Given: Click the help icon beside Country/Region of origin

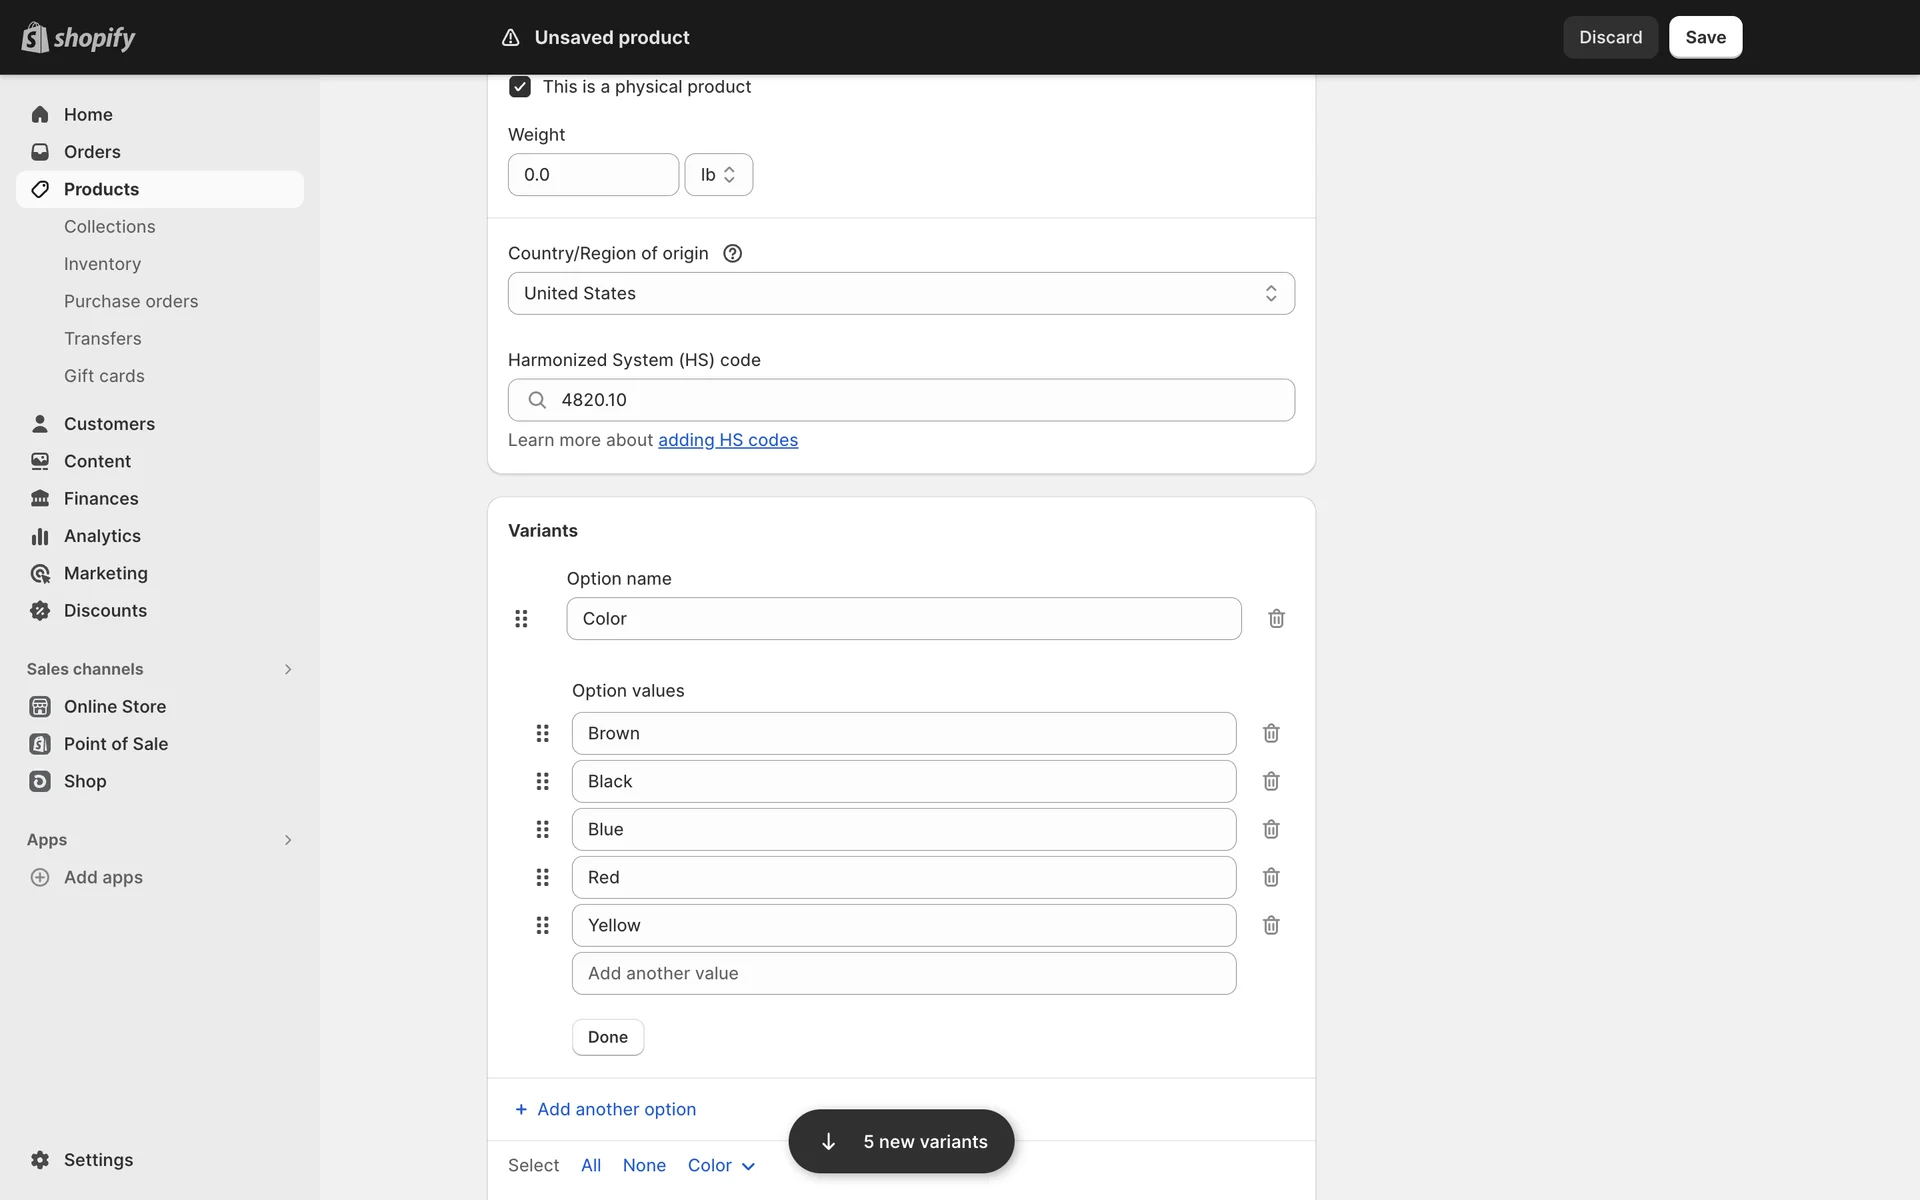Looking at the screenshot, I should coord(732,253).
